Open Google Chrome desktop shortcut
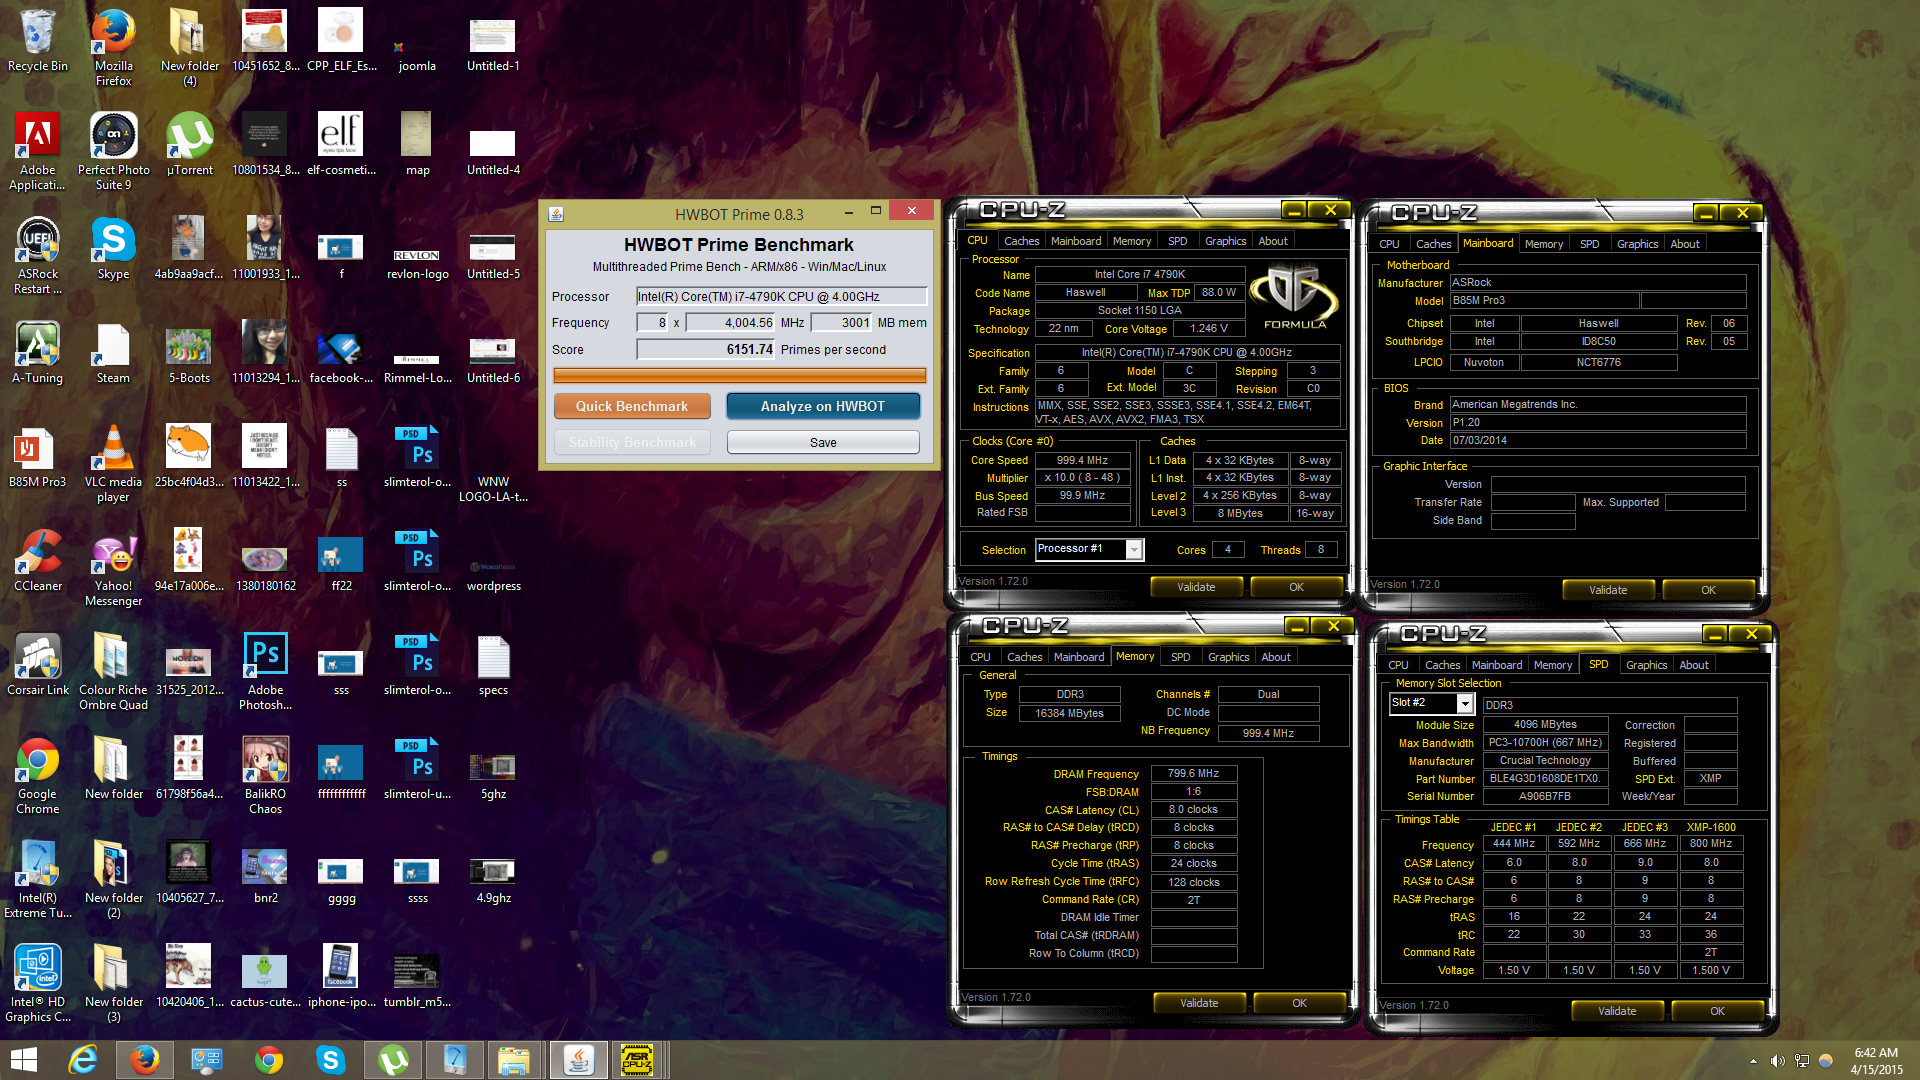Screen dimensions: 1920x1080 click(38, 774)
